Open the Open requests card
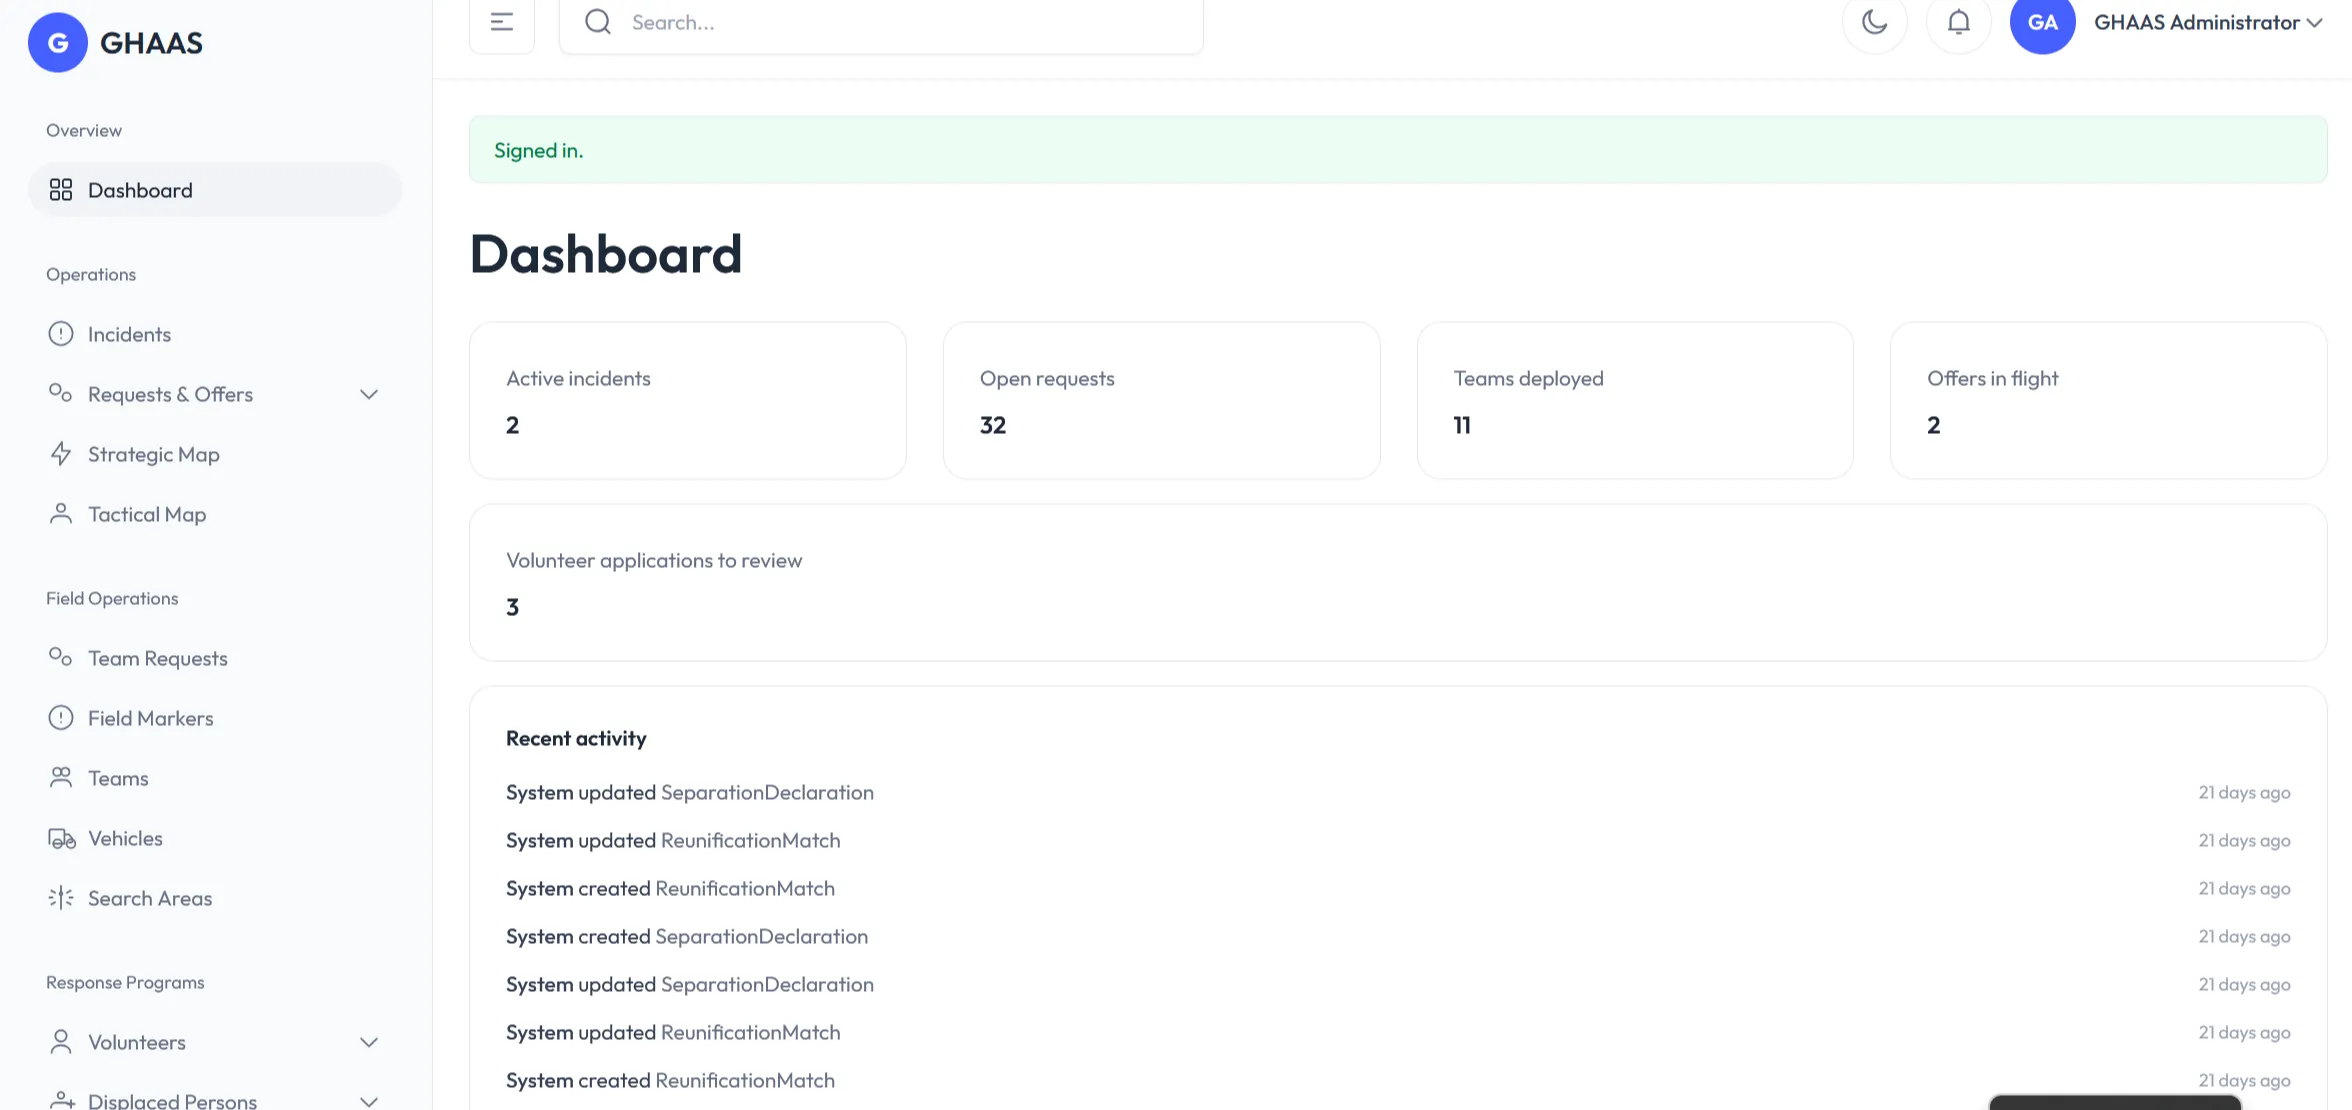The height and width of the screenshot is (1110, 2352). (1162, 400)
